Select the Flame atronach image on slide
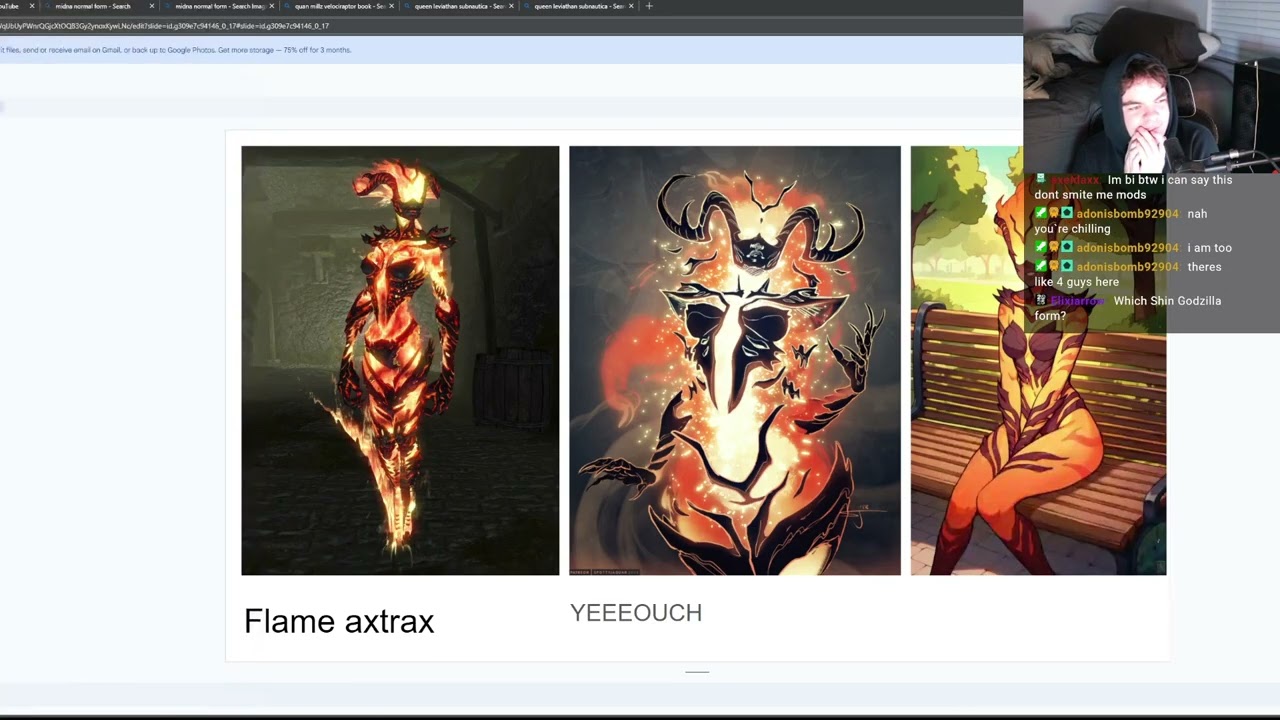1280x720 pixels. click(x=400, y=360)
